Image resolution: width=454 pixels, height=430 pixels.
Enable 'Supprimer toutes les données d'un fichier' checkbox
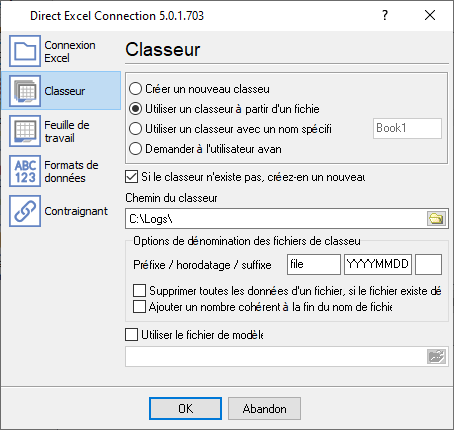(x=139, y=291)
